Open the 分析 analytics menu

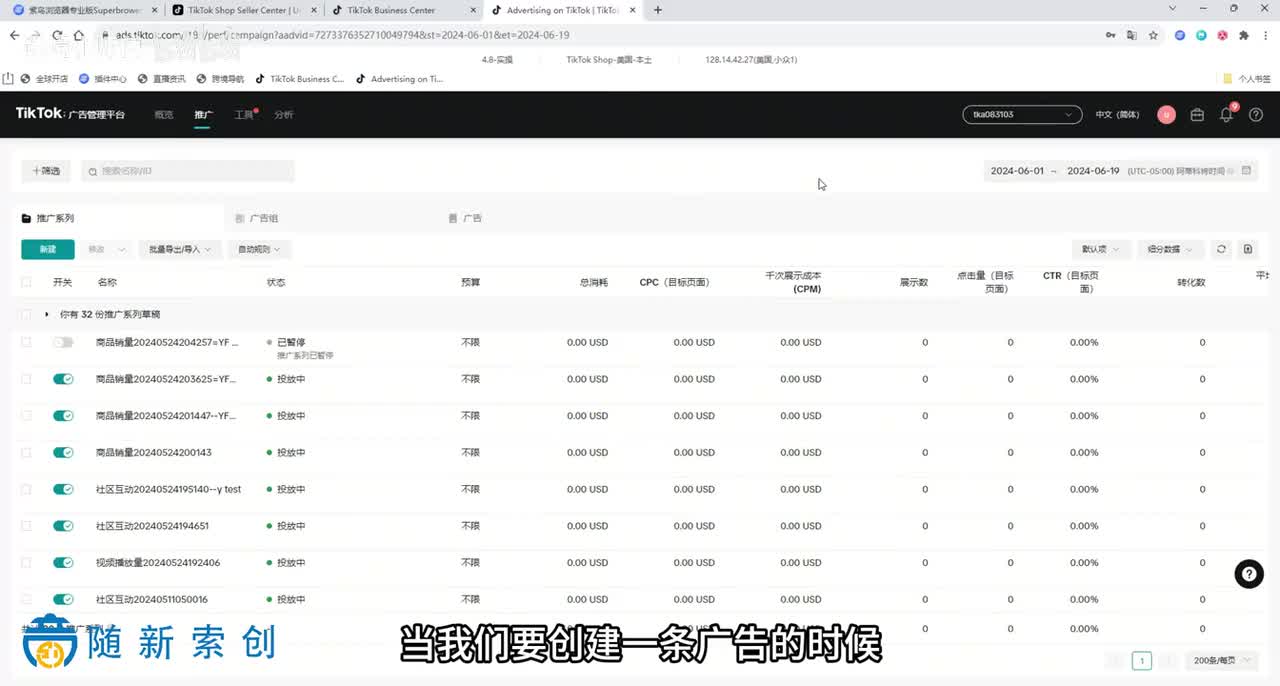tap(284, 115)
